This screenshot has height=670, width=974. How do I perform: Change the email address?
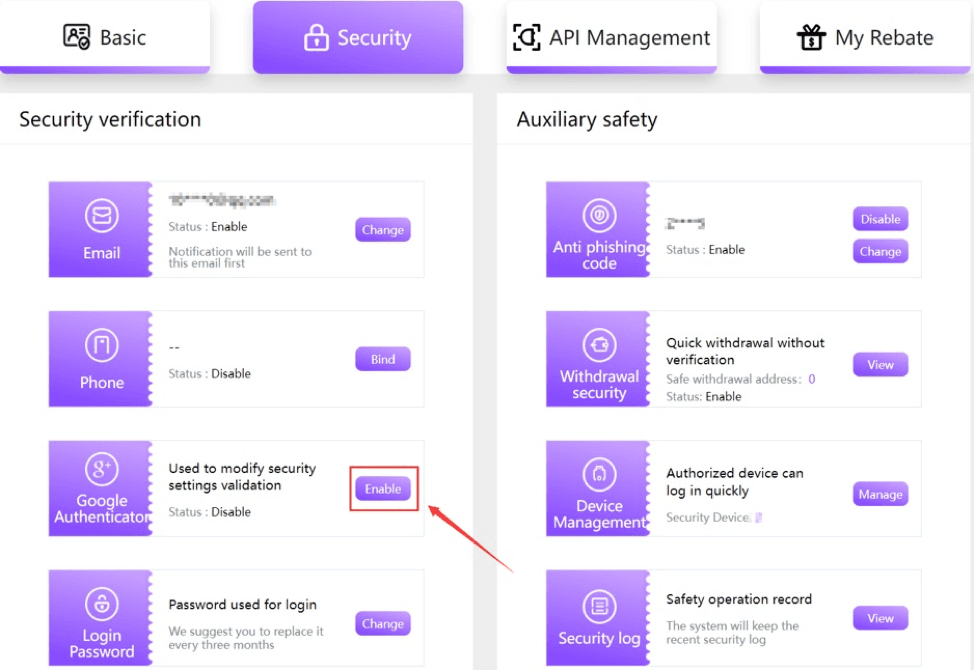click(x=383, y=230)
